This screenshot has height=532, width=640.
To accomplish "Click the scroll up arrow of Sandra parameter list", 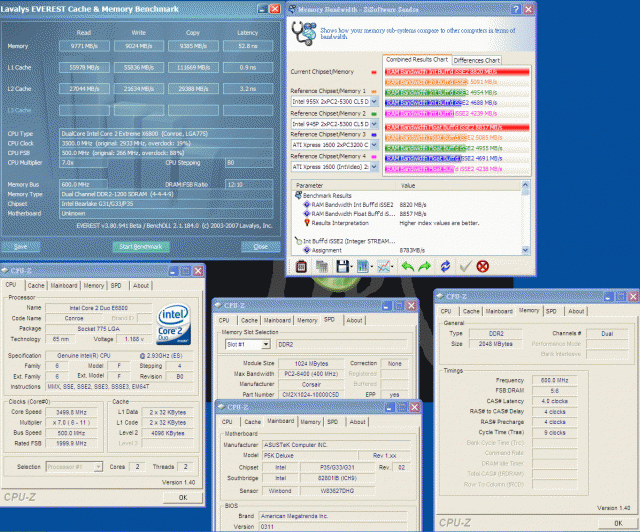I will (525, 185).
